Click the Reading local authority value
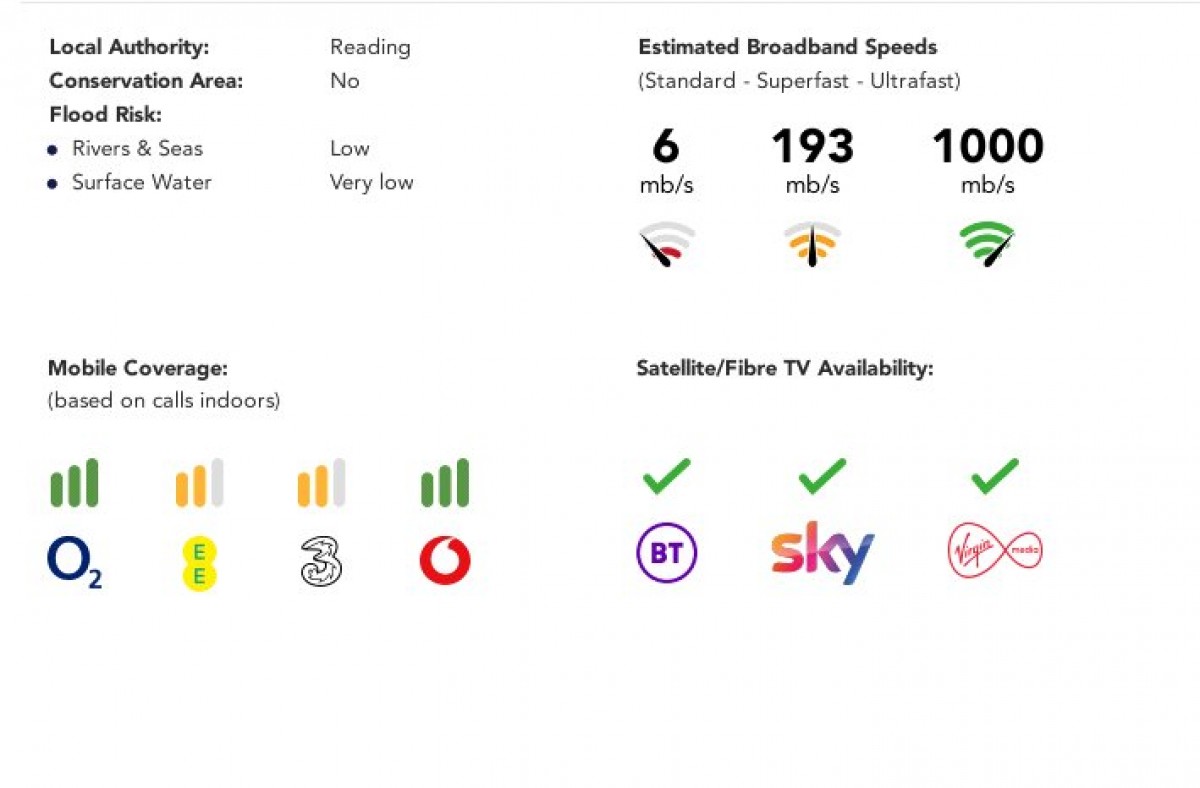Viewport: 1200px width, 788px height. pyautogui.click(x=370, y=47)
